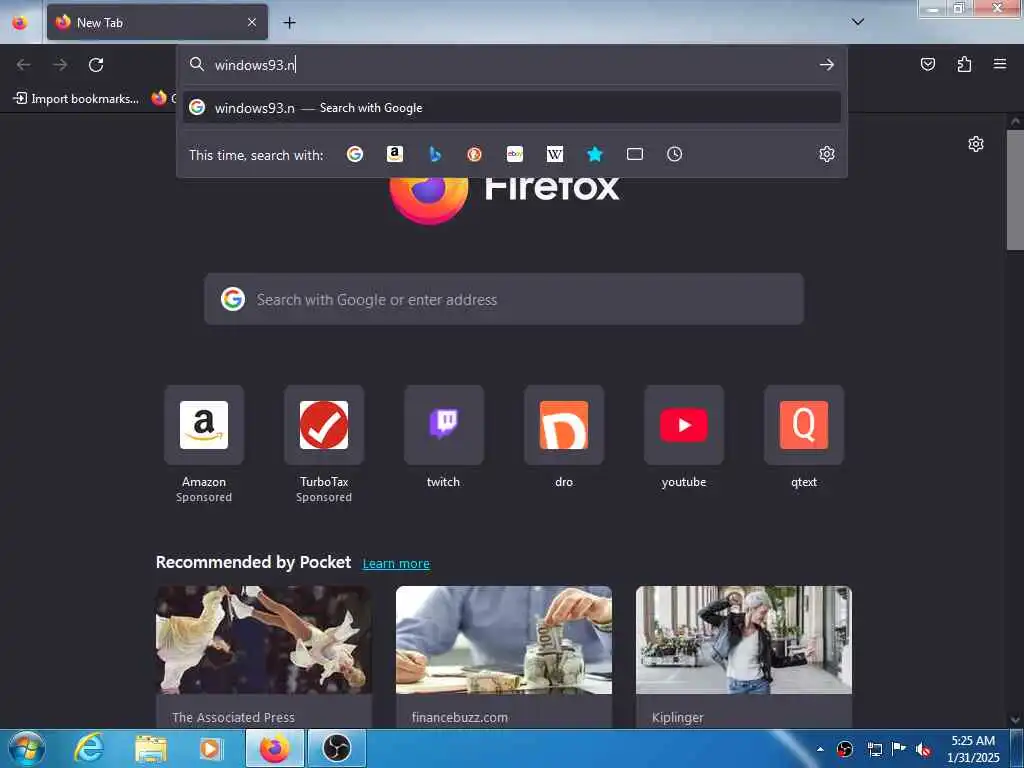Open the Firefox application menu
Screen dimensions: 1024x768
tap(999, 64)
